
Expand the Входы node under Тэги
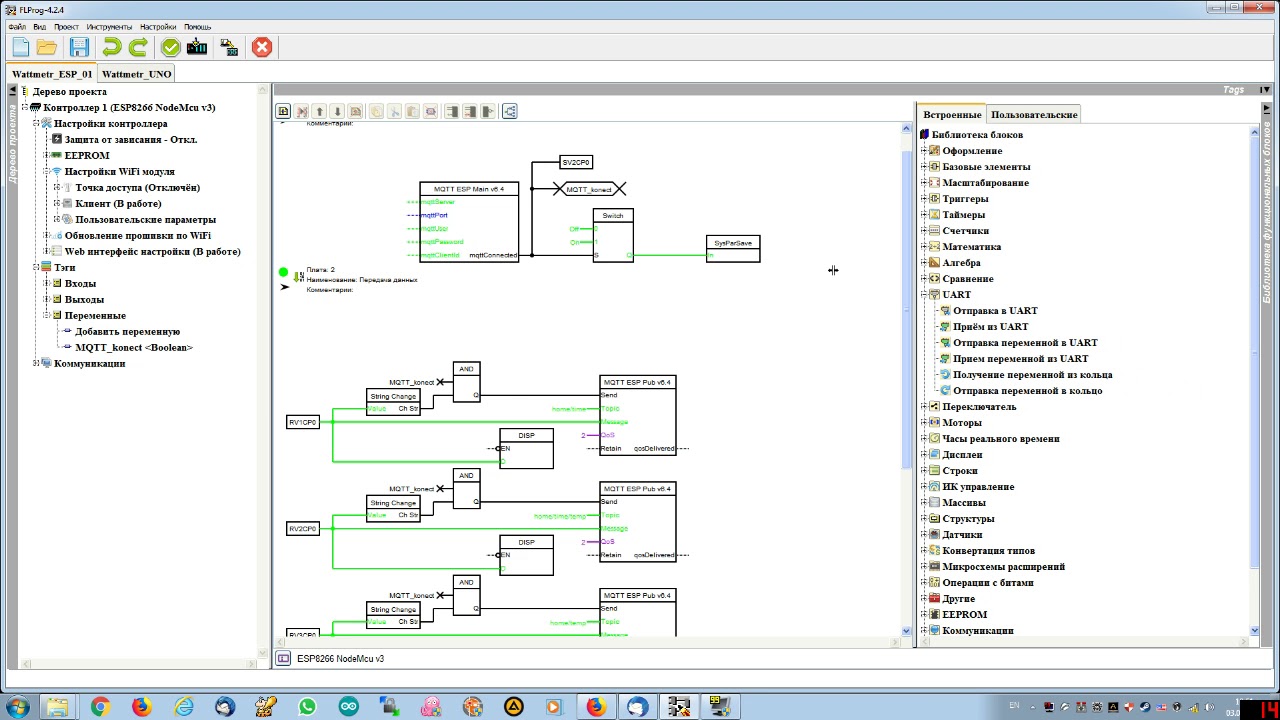coord(46,283)
